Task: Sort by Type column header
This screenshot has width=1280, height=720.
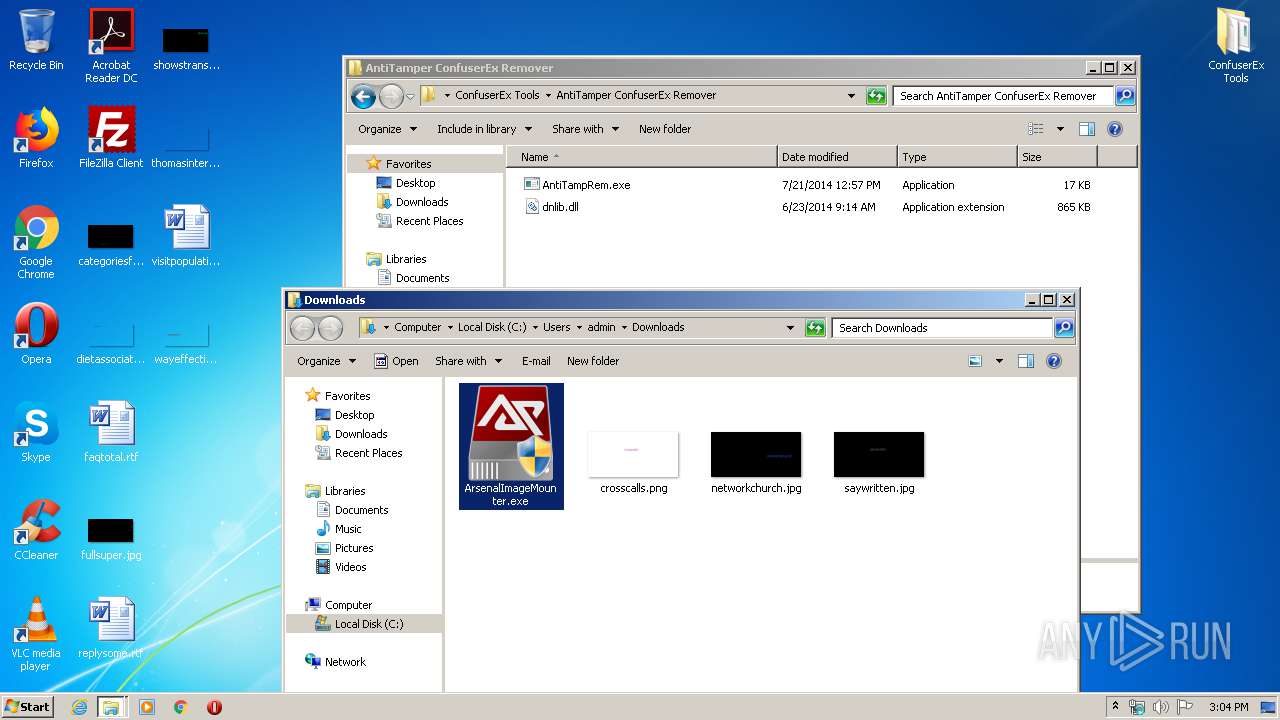Action: [x=957, y=157]
